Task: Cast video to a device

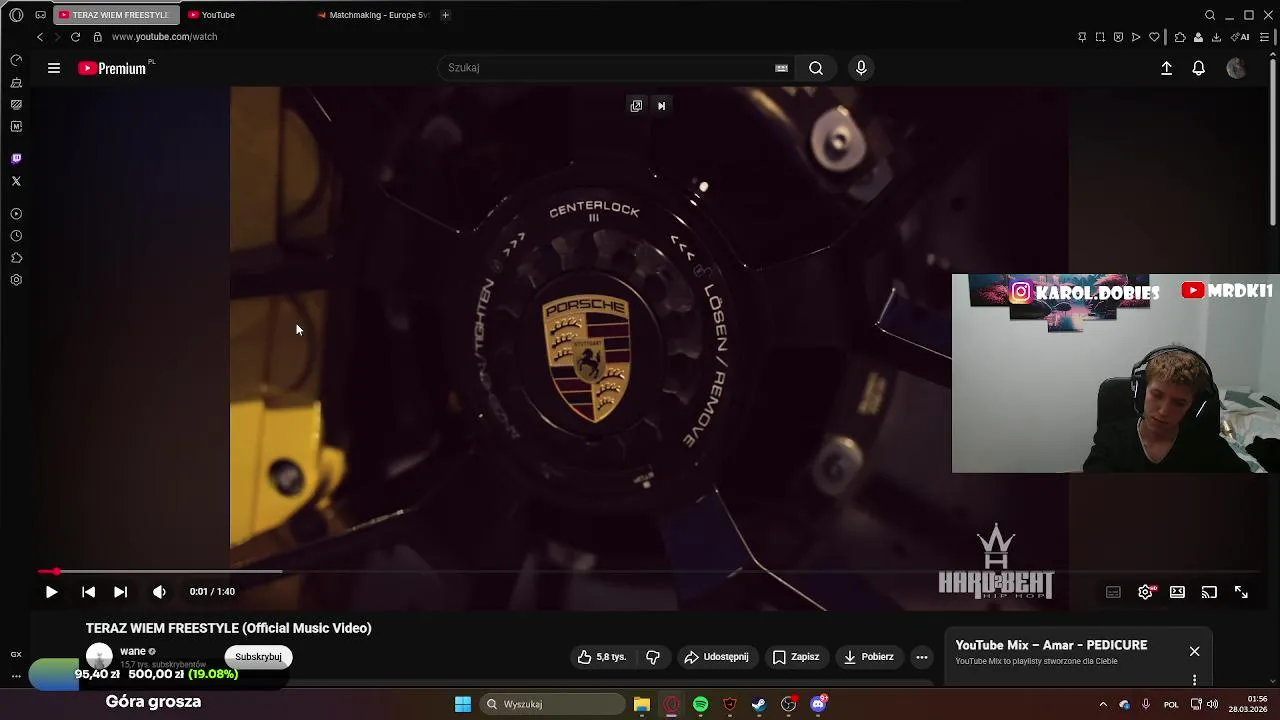Action: [x=1209, y=592]
